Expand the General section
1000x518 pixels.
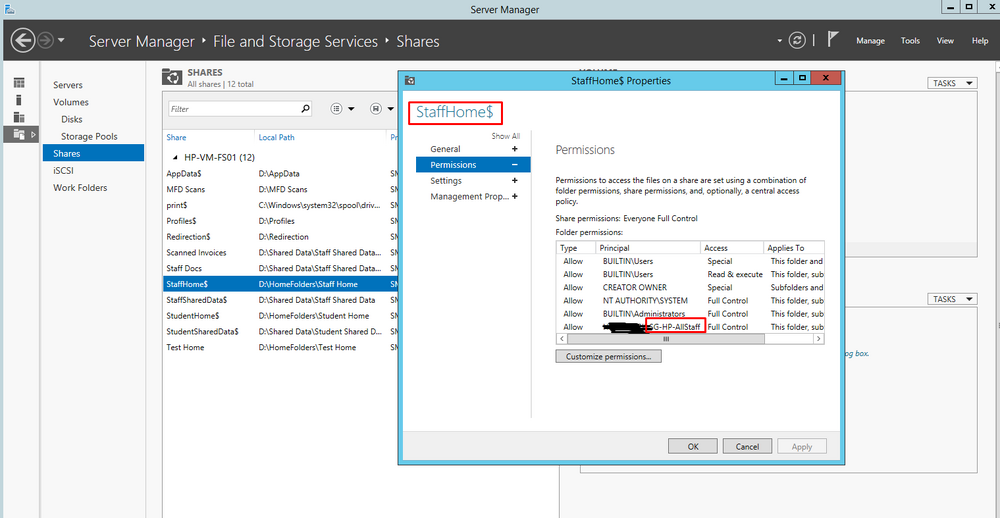point(515,149)
